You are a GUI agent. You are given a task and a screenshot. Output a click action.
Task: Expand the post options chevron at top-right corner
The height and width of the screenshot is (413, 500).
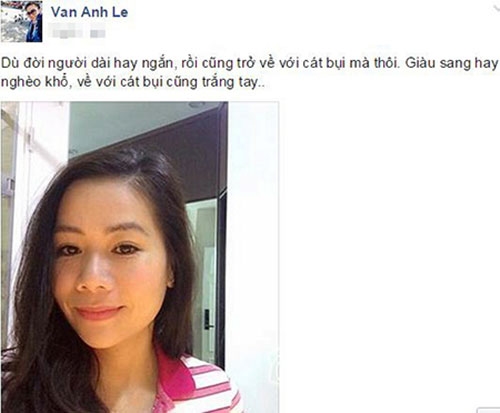click(497, 7)
